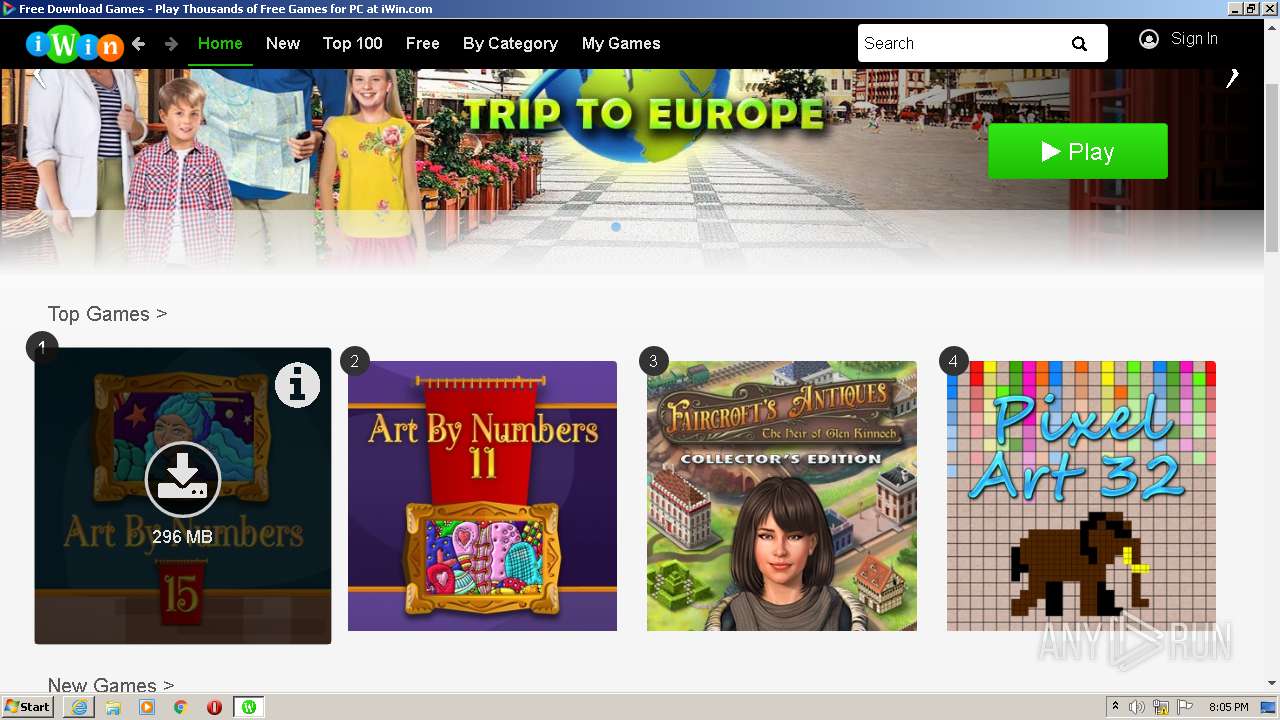Viewport: 1280px width, 720px height.
Task: Click in the Search field
Action: click(960, 43)
